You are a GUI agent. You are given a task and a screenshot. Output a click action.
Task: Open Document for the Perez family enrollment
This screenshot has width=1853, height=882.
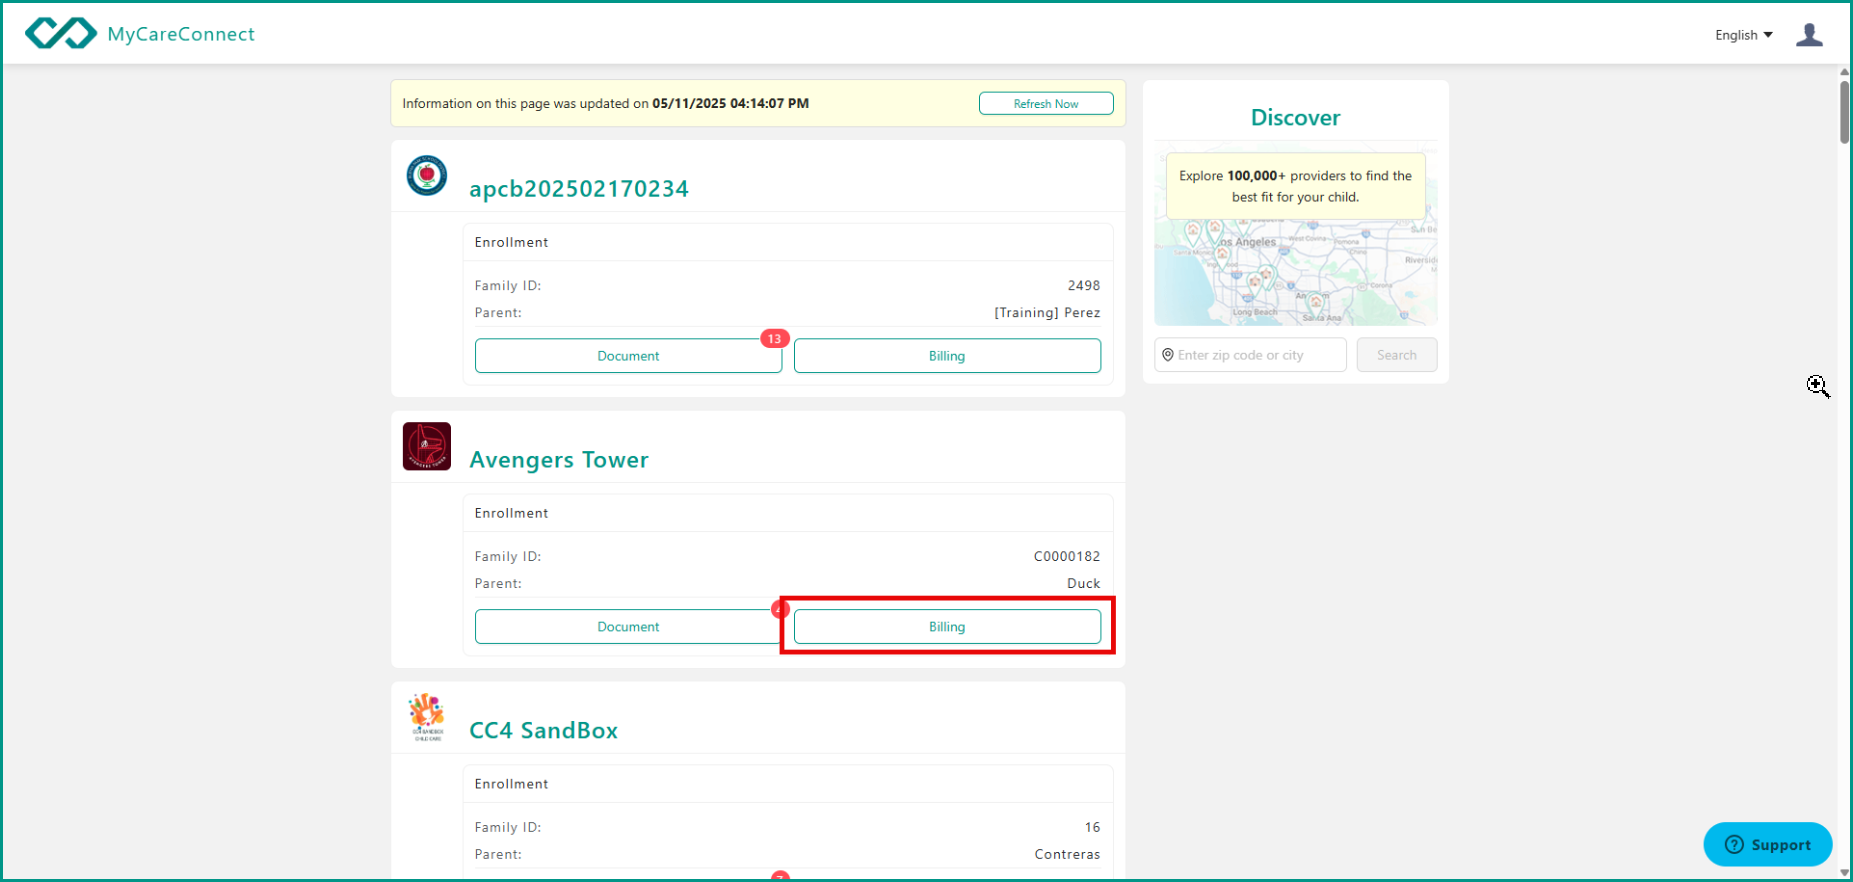pyautogui.click(x=628, y=356)
